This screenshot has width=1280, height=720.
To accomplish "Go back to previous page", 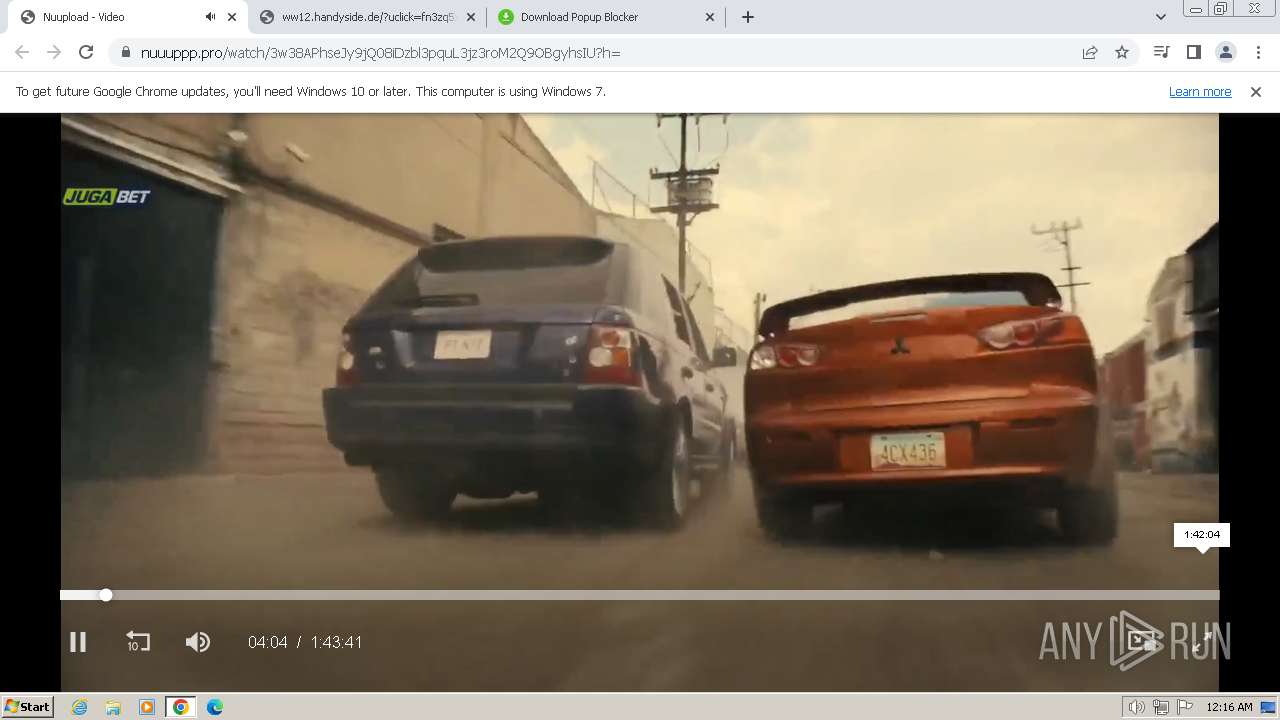I will [x=22, y=52].
